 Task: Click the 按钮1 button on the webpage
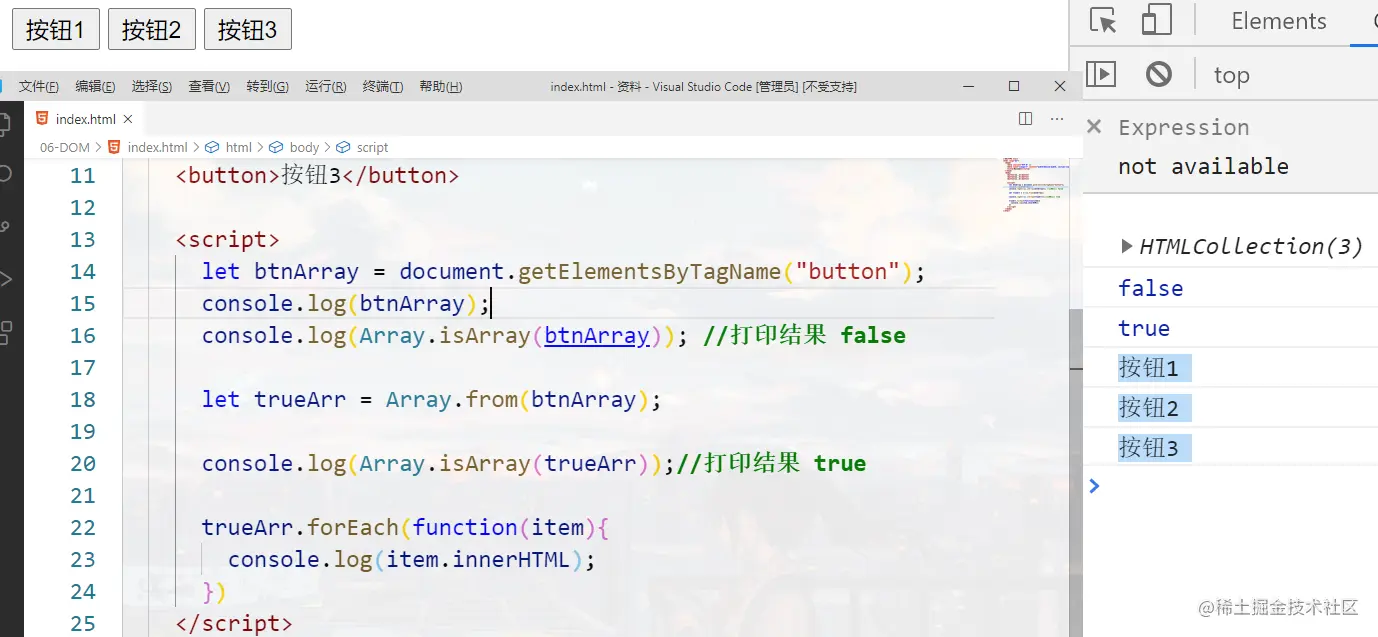pyautogui.click(x=56, y=30)
